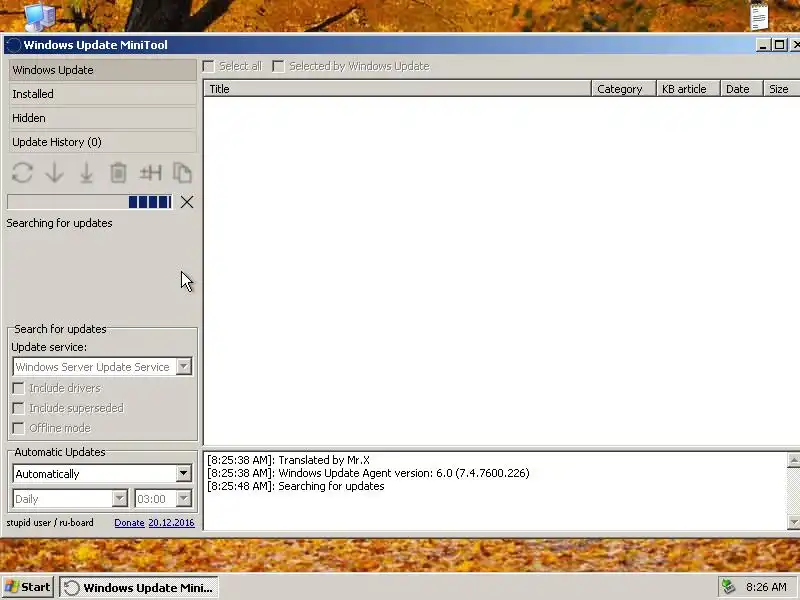This screenshot has width=800, height=600.
Task: Maximize the Windows Update MiniTool window
Action: coord(780,45)
